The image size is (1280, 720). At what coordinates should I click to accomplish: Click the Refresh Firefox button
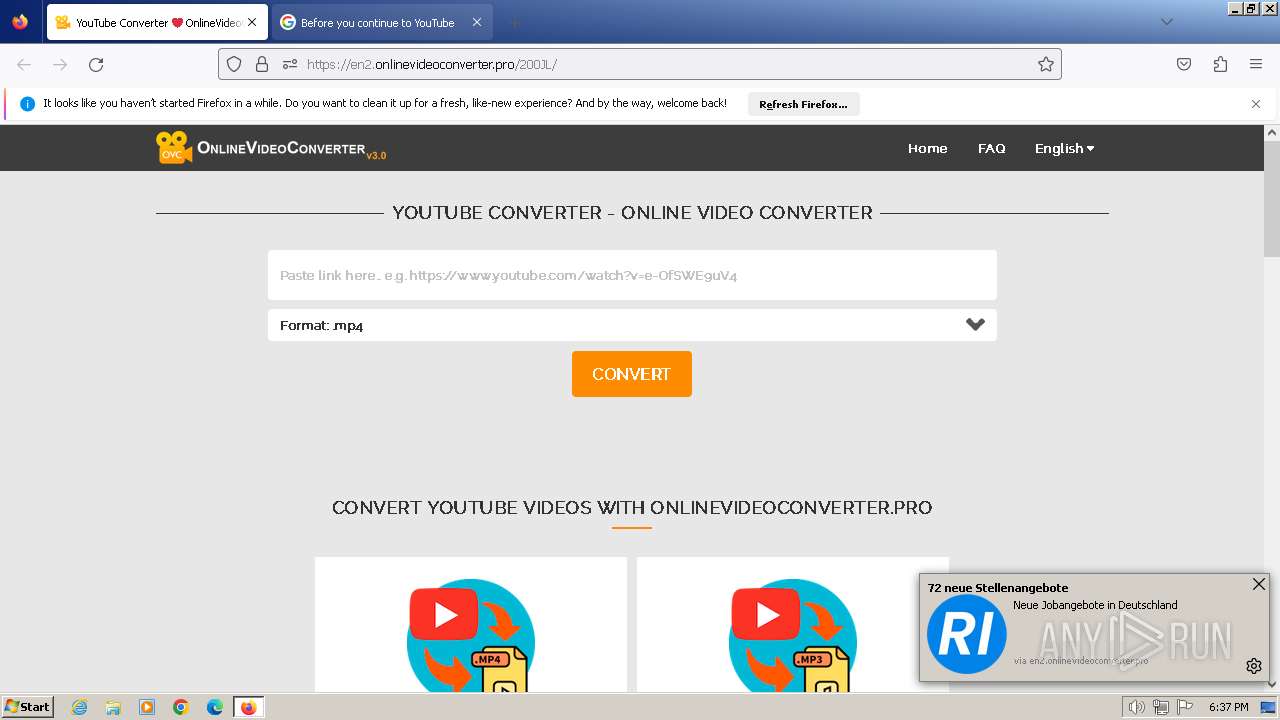pyautogui.click(x=803, y=104)
